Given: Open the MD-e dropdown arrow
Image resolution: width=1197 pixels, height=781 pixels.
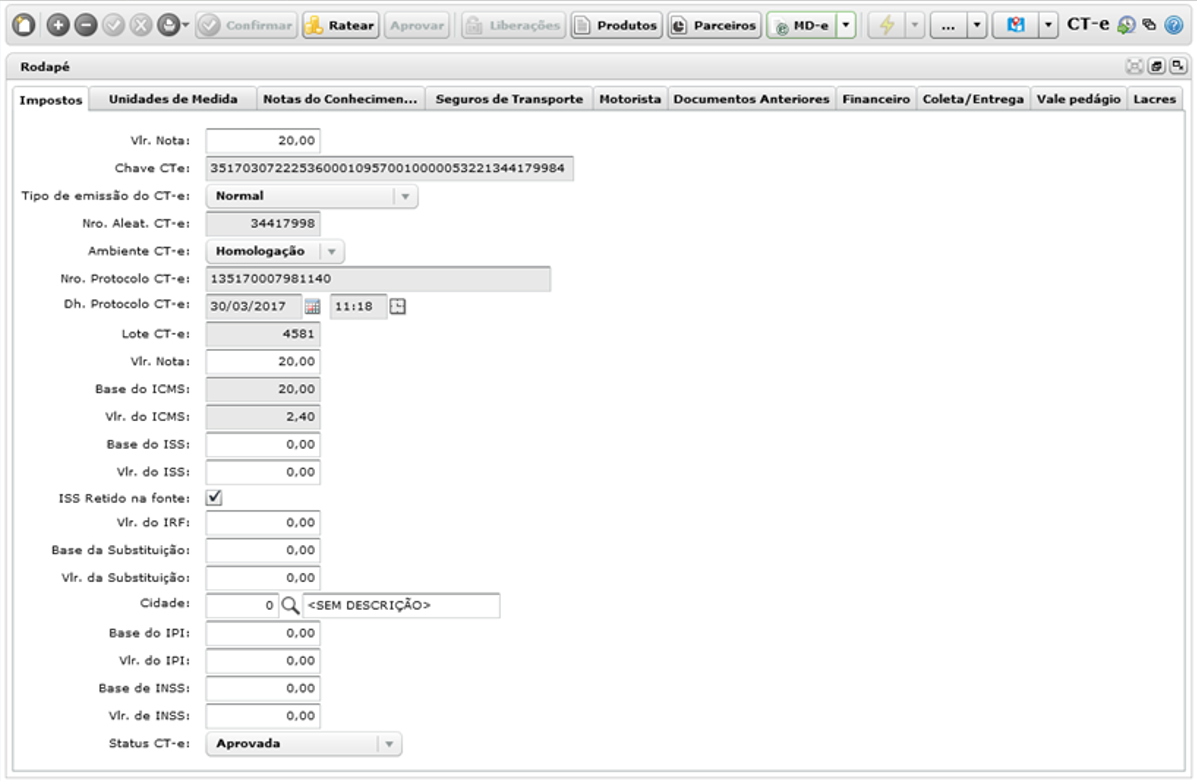Looking at the screenshot, I should click(x=846, y=25).
